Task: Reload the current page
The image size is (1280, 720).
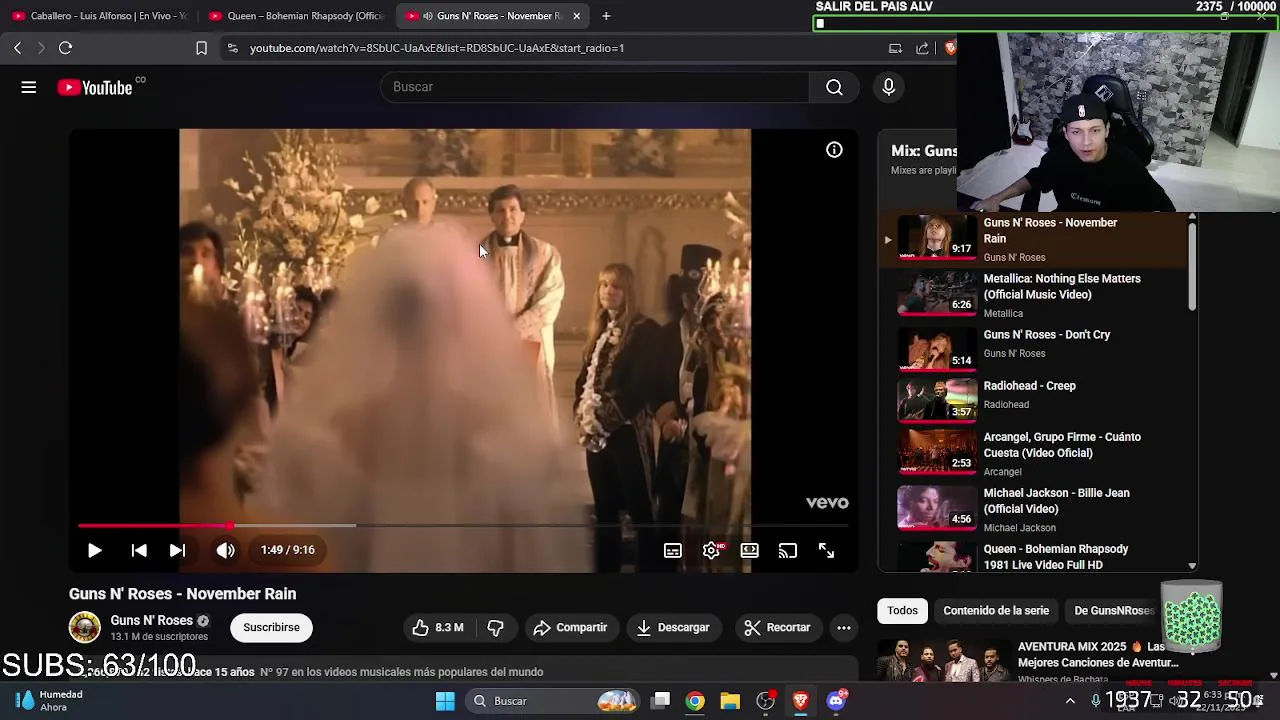Action: tap(65, 48)
